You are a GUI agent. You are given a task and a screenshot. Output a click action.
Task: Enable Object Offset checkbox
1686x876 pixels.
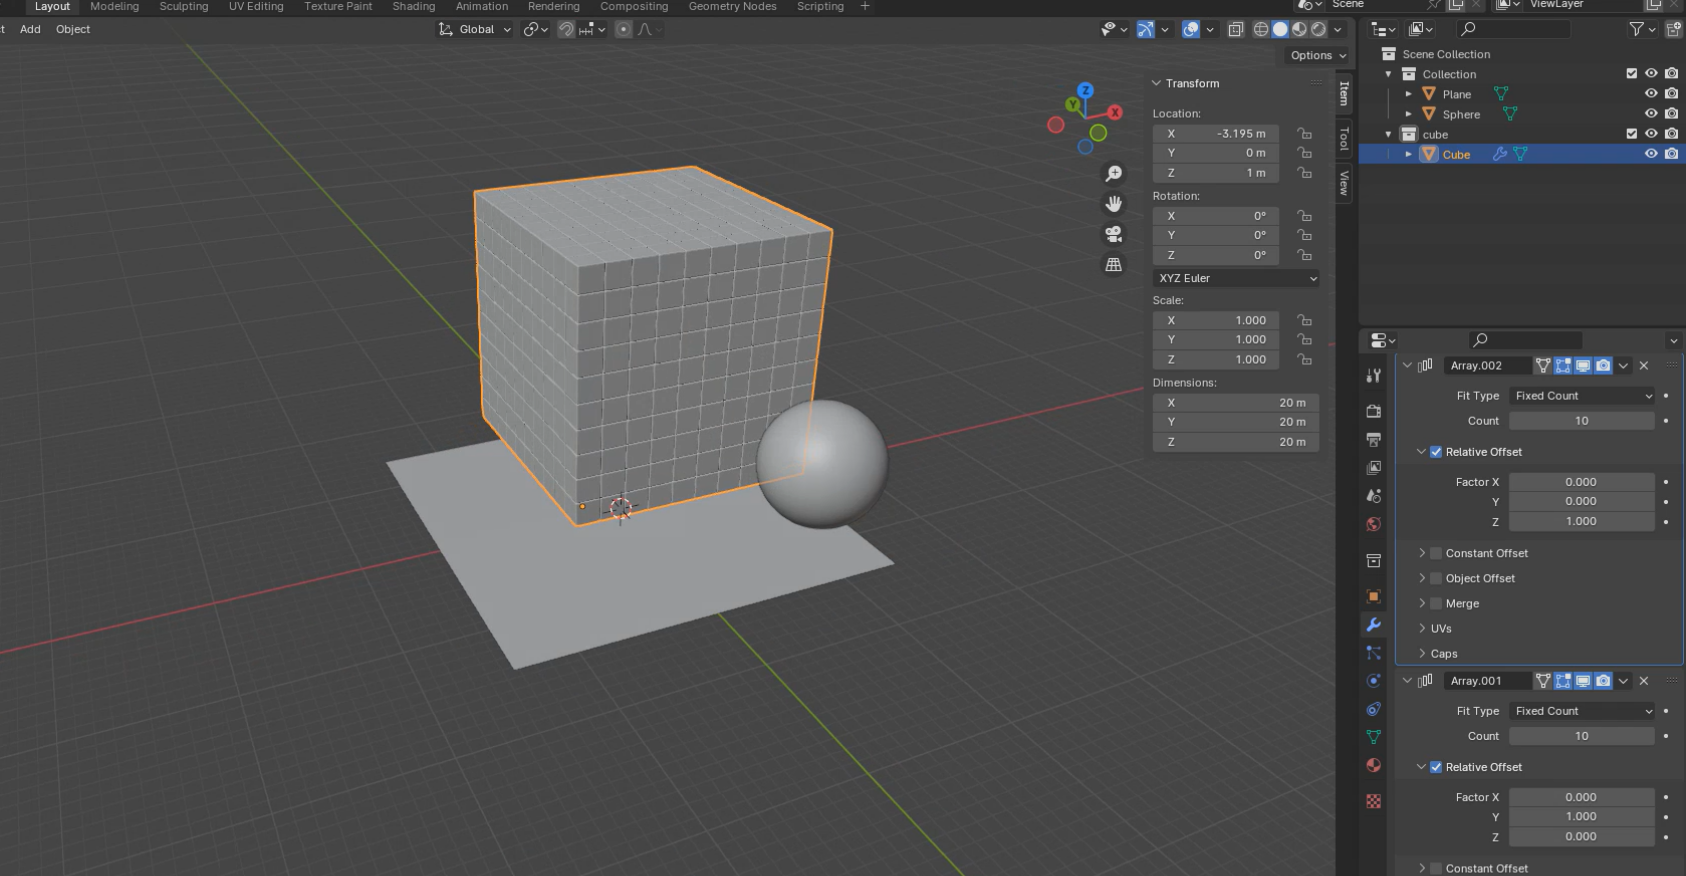[1436, 578]
